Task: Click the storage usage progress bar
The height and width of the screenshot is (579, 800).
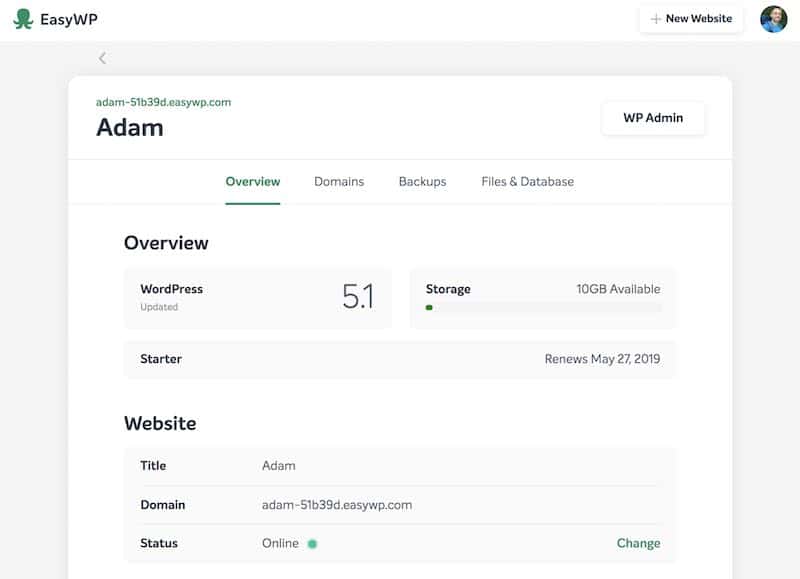Action: (x=543, y=308)
